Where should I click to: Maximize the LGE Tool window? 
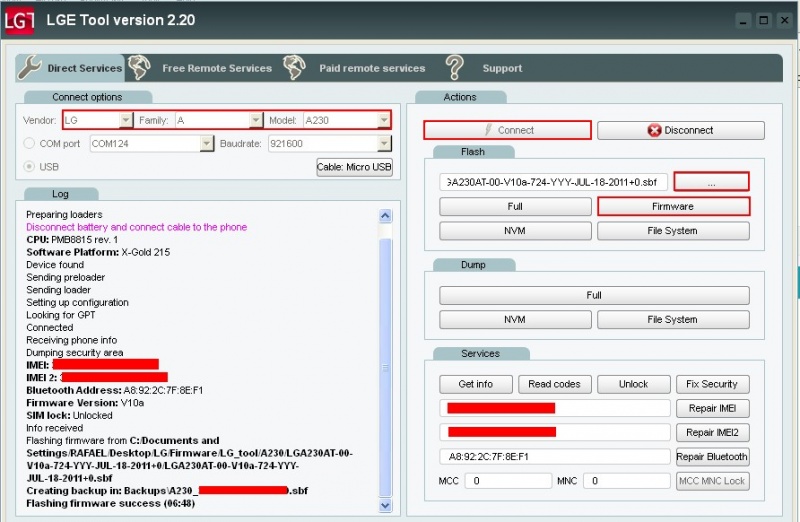click(x=764, y=20)
